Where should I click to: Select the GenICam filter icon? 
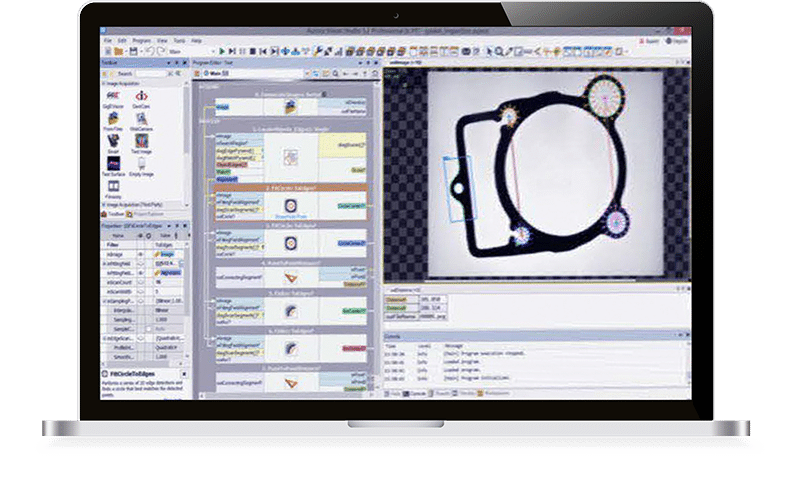click(141, 97)
